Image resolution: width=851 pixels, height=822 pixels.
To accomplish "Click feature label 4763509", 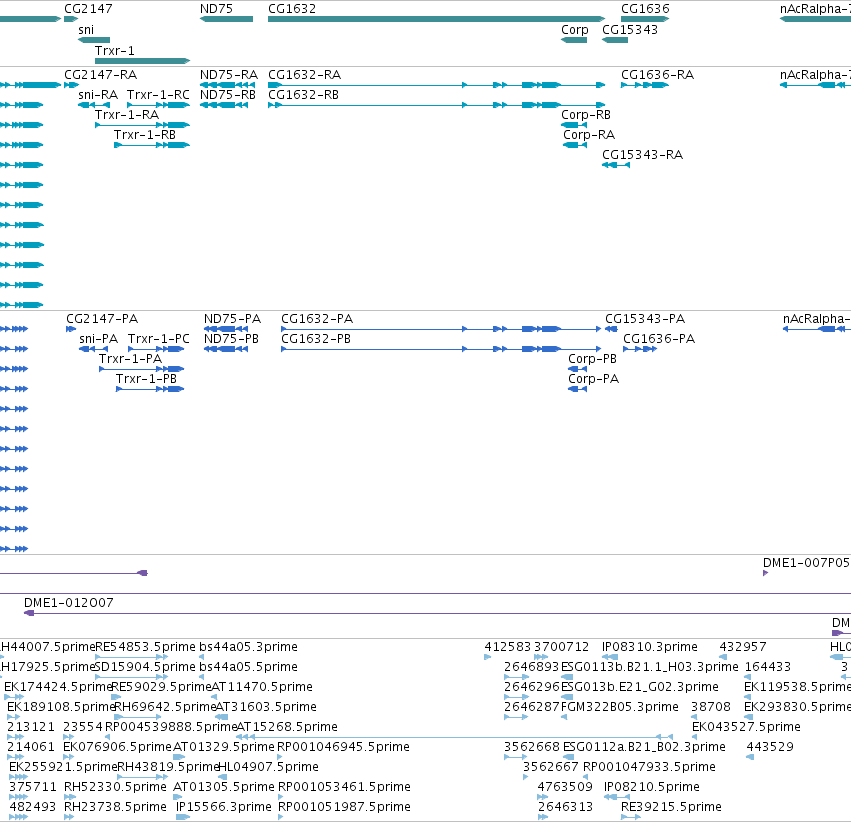I will pos(565,787).
